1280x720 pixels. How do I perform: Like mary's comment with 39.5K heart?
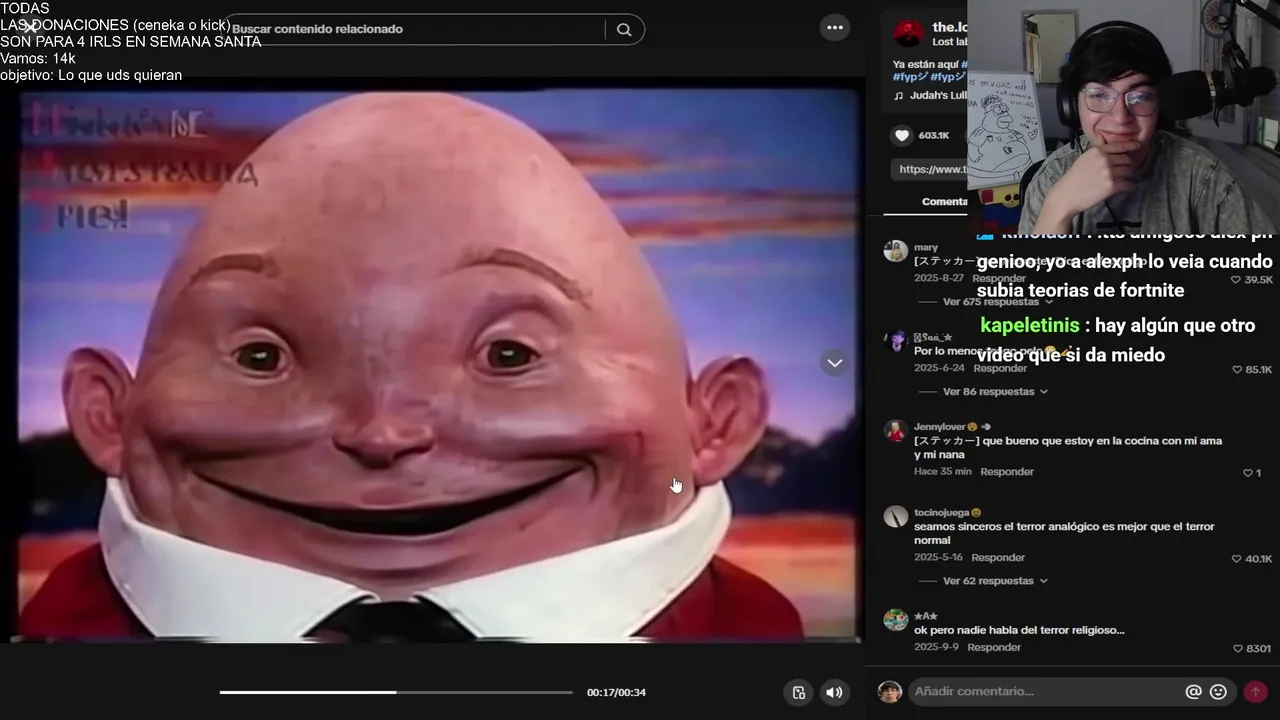pos(1236,280)
